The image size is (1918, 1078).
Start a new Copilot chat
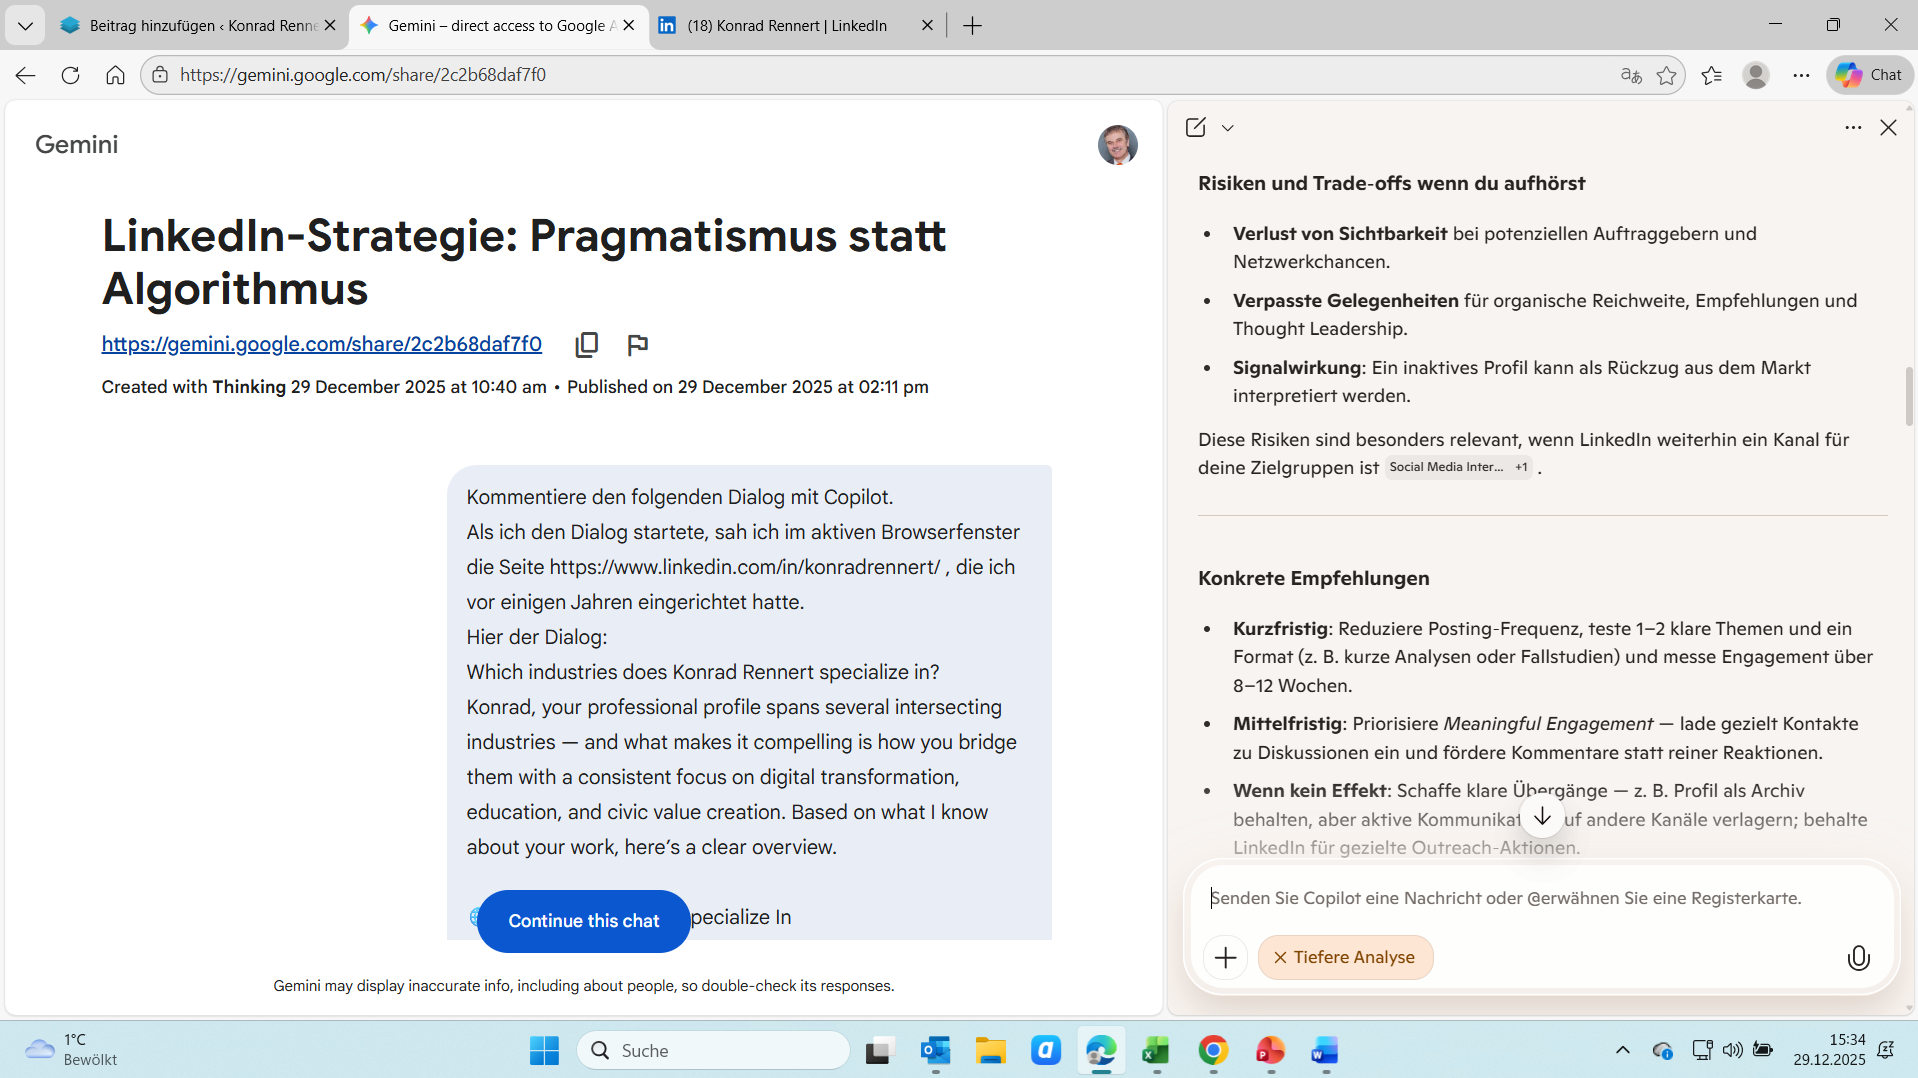1195,127
